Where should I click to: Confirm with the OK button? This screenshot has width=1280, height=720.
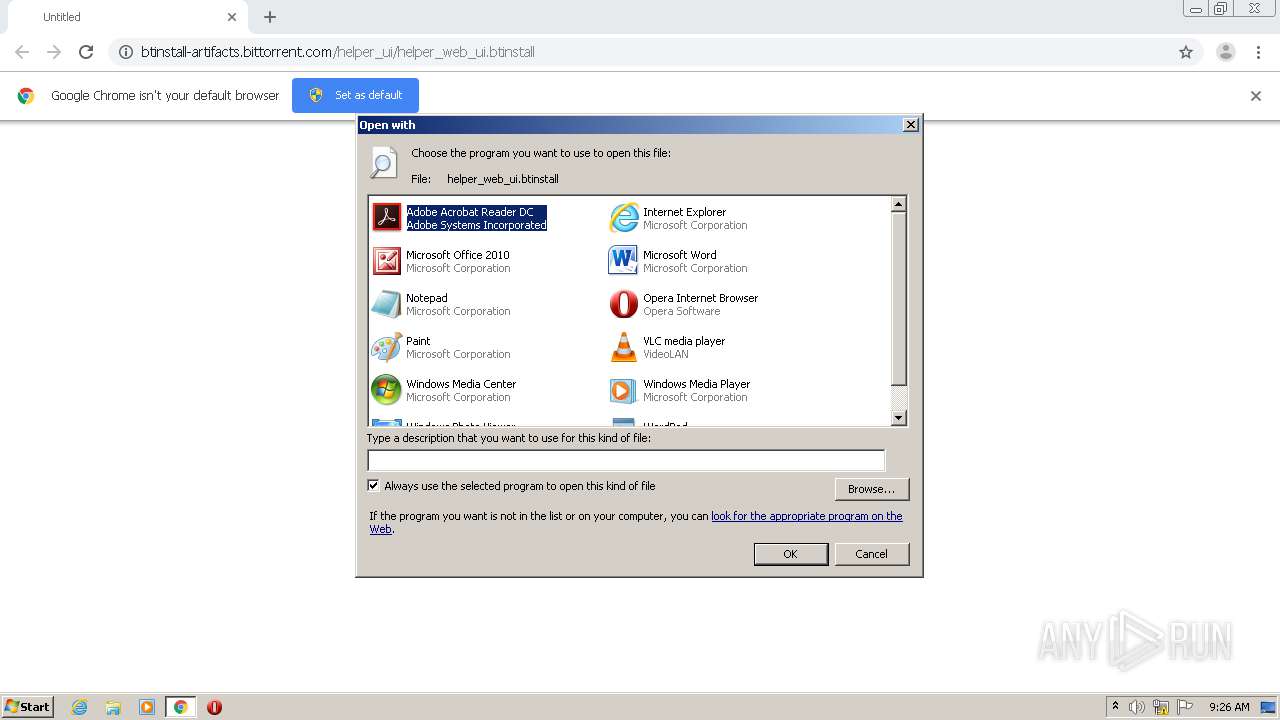click(x=791, y=554)
